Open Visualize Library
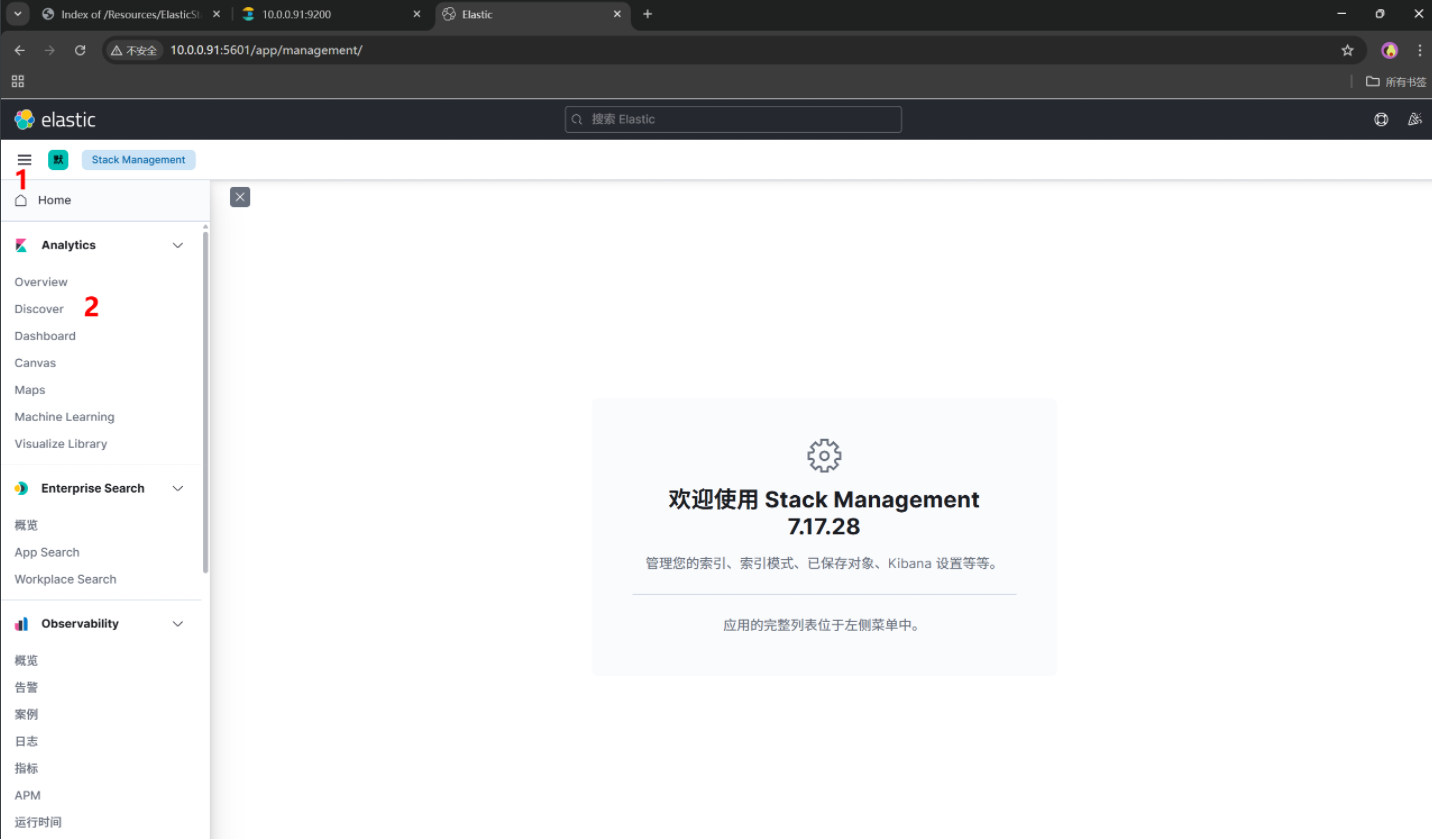1432x839 pixels. point(61,444)
